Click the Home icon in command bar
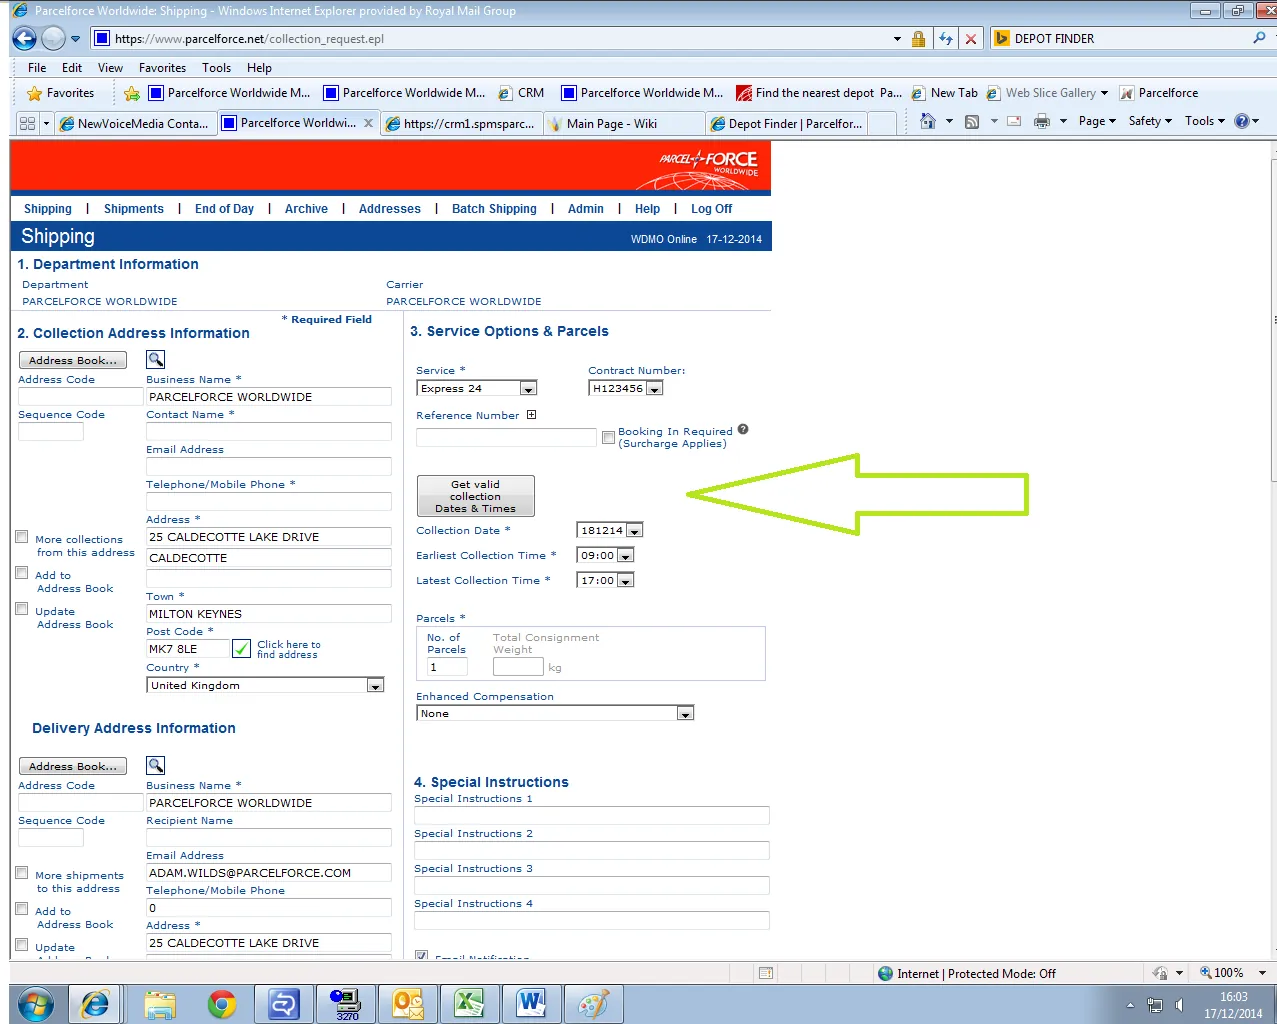Image resolution: width=1277 pixels, height=1024 pixels. [x=928, y=121]
